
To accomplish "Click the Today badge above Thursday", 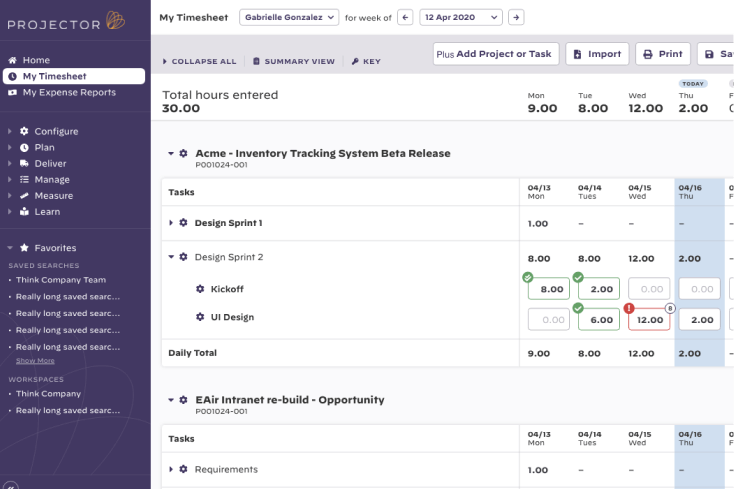I will pyautogui.click(x=693, y=84).
